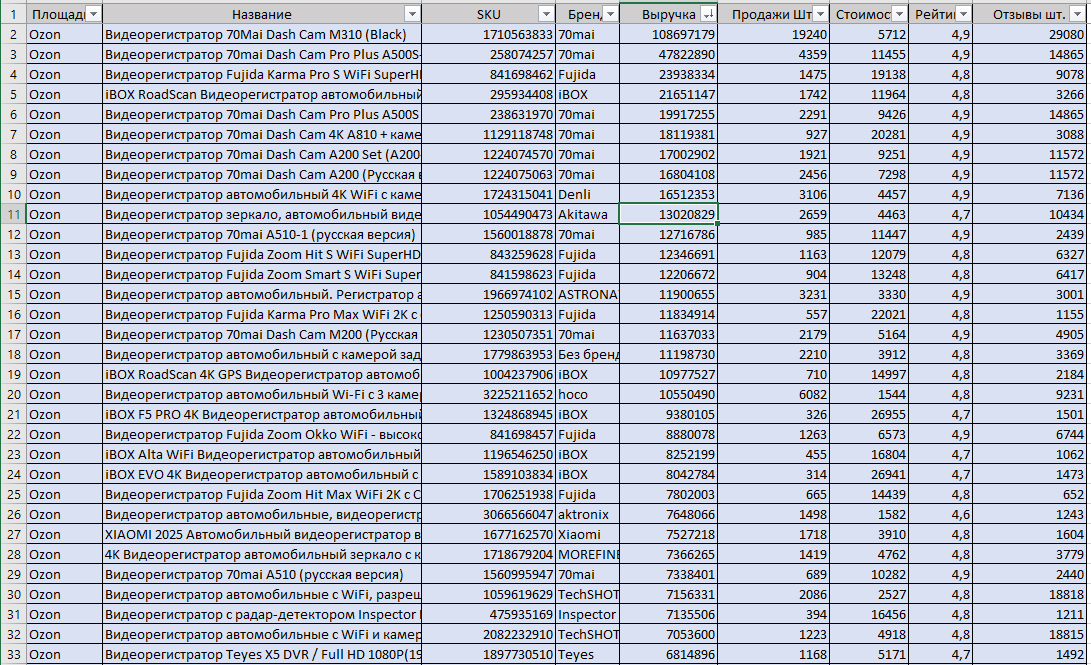Select cell 'Видеорегистратор Fujida Zoom Okko WiFi'
The height and width of the screenshot is (665, 1091).
point(262,435)
